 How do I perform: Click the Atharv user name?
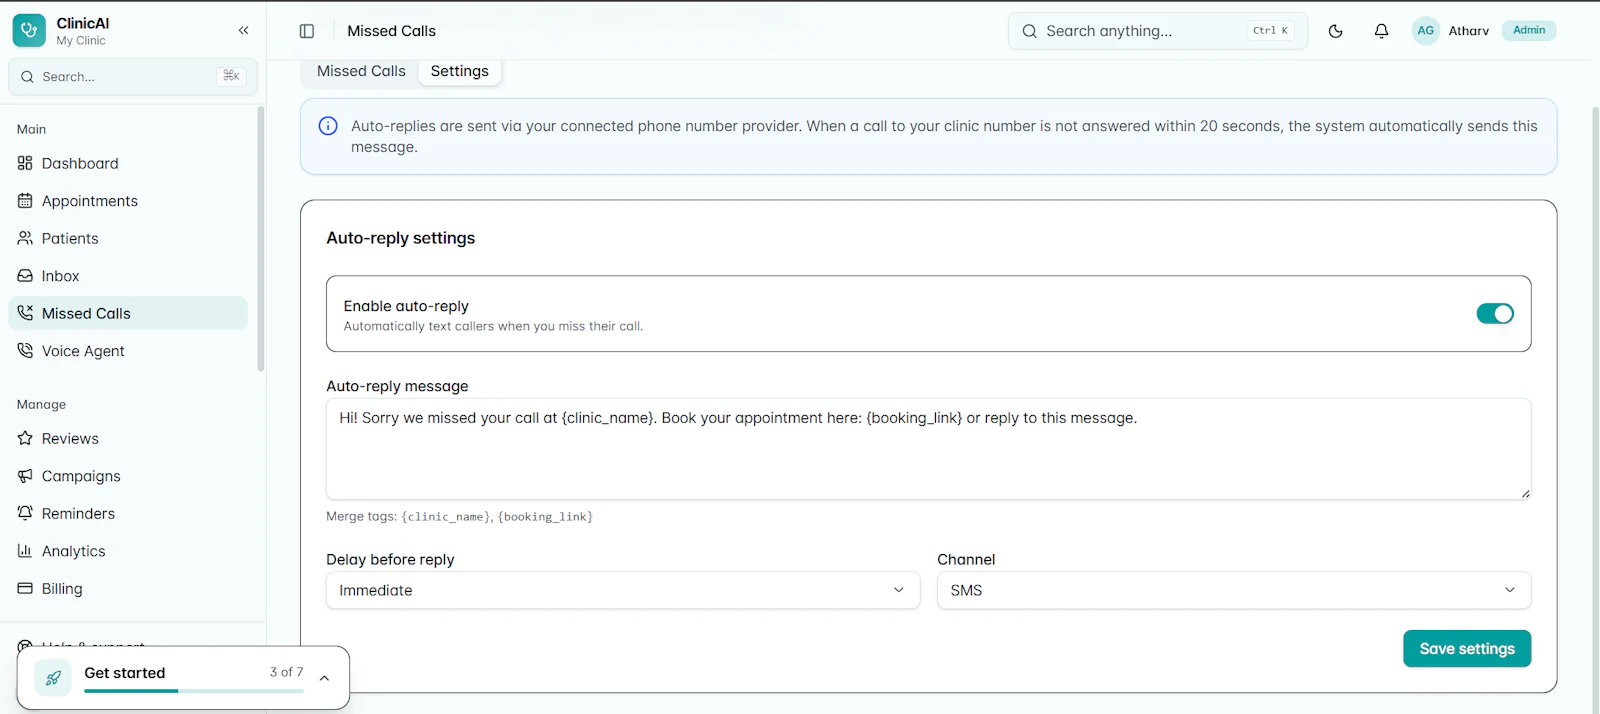1468,31
